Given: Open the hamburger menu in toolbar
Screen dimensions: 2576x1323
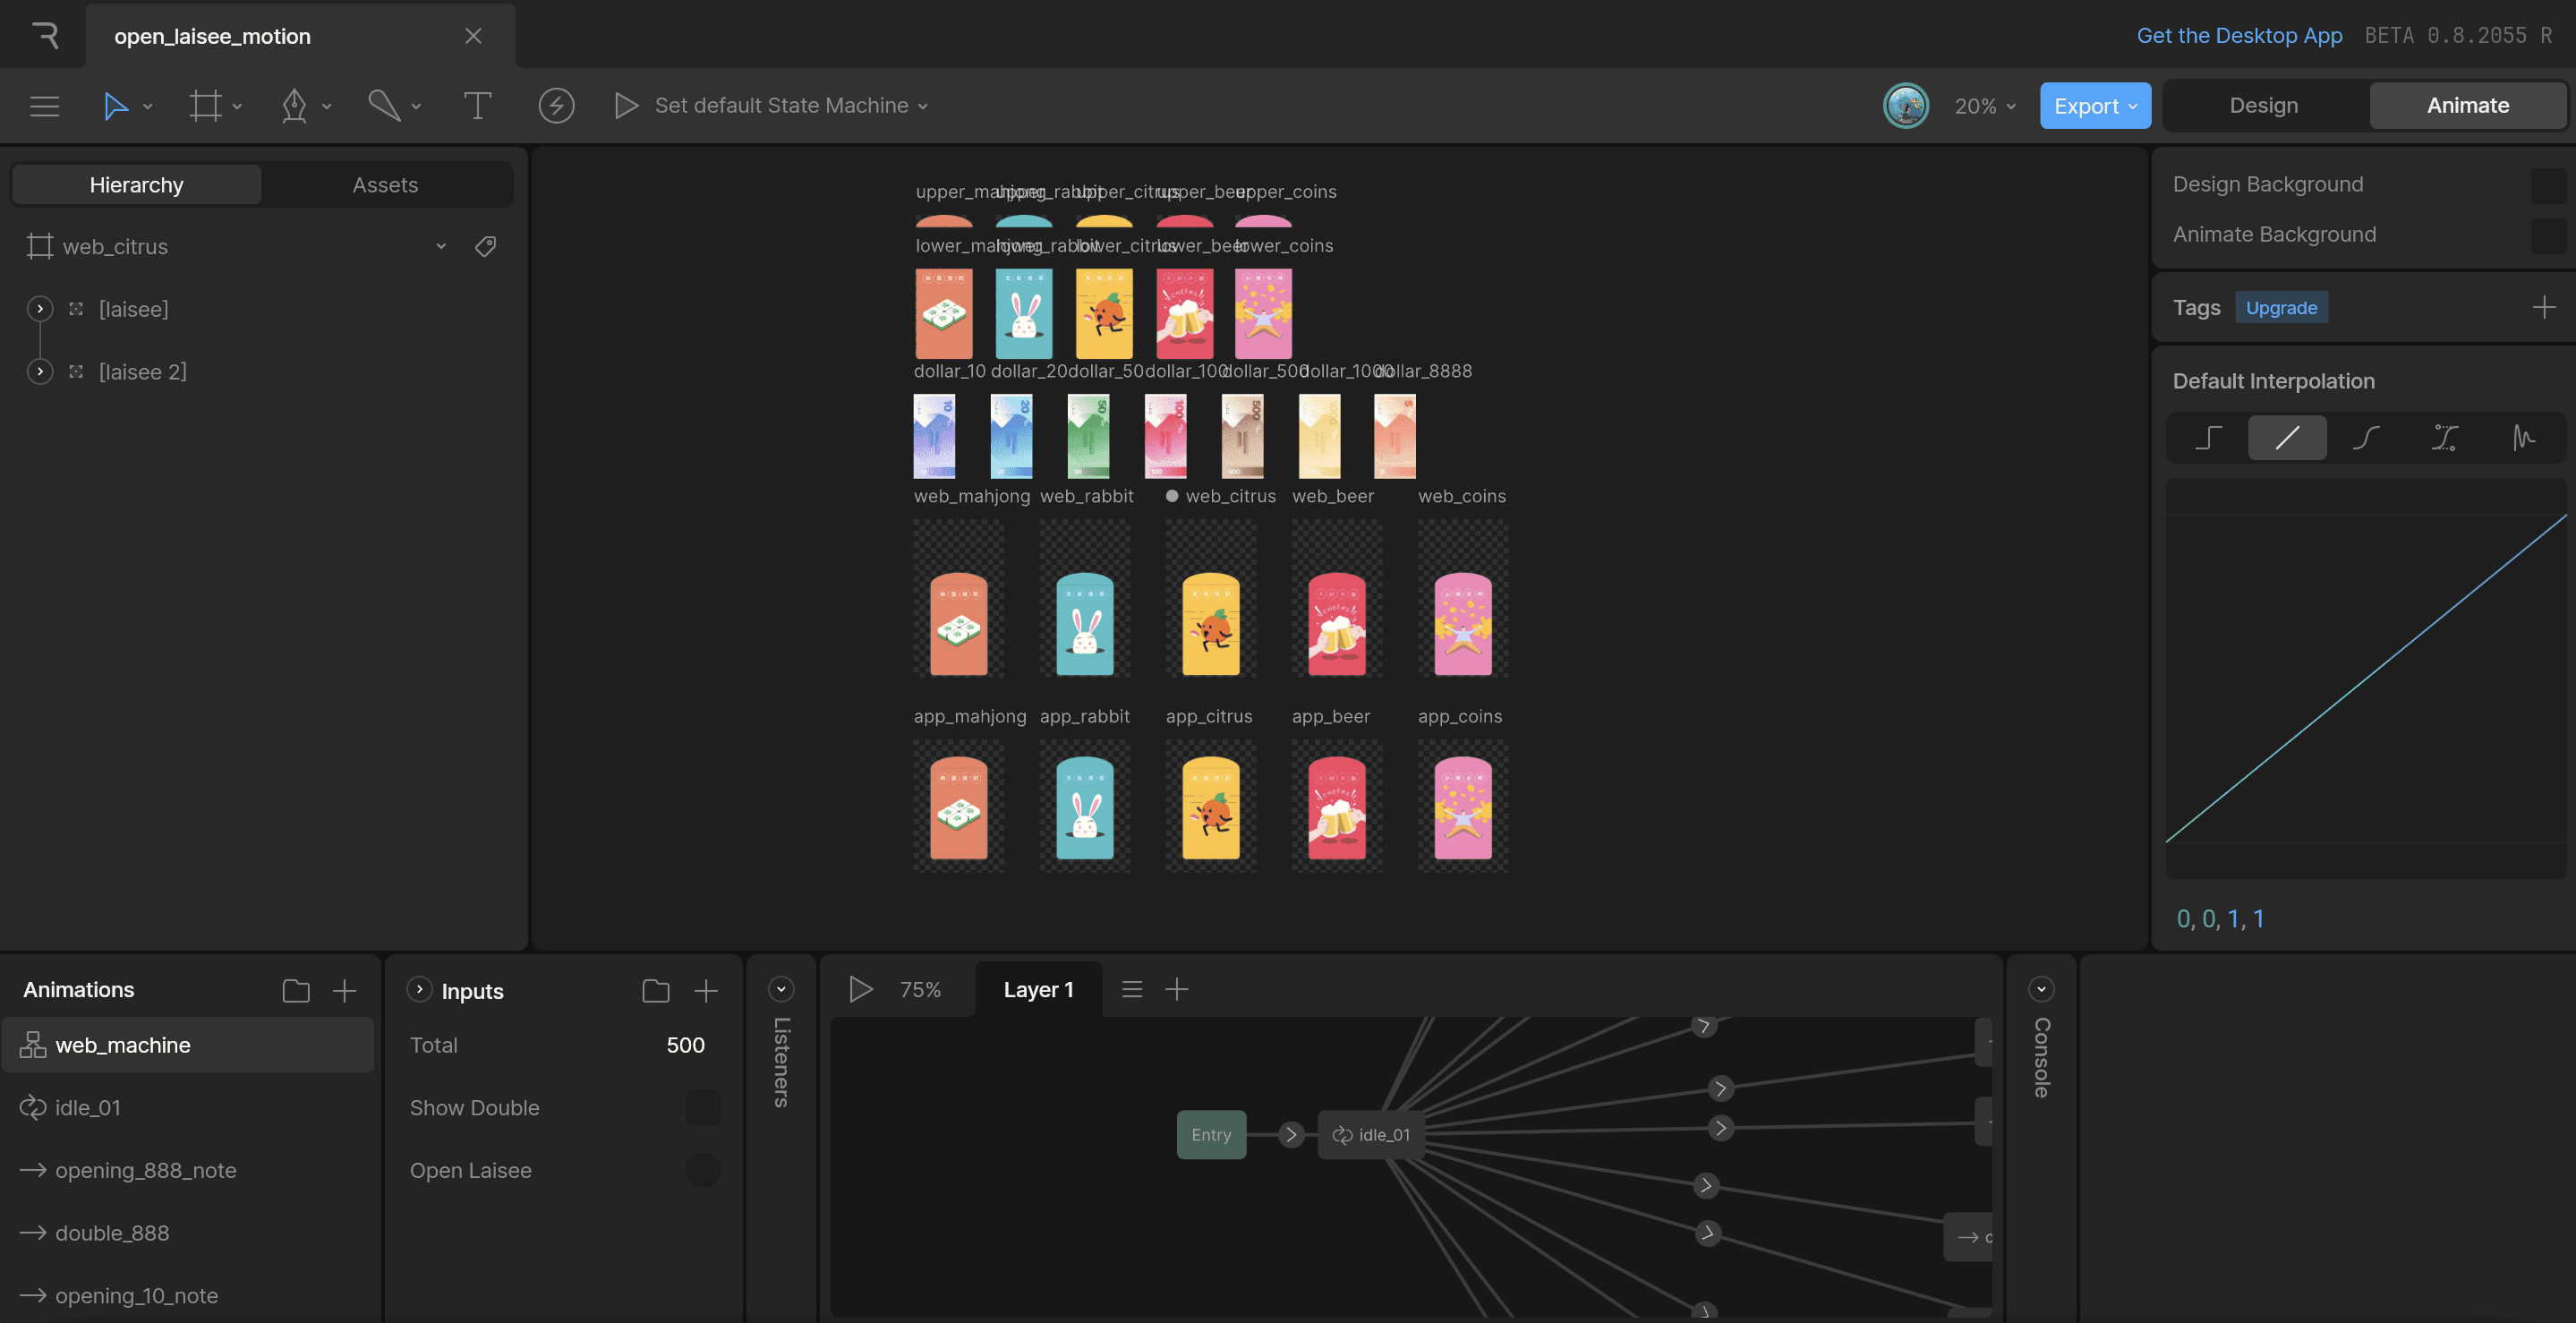Looking at the screenshot, I should 44,105.
